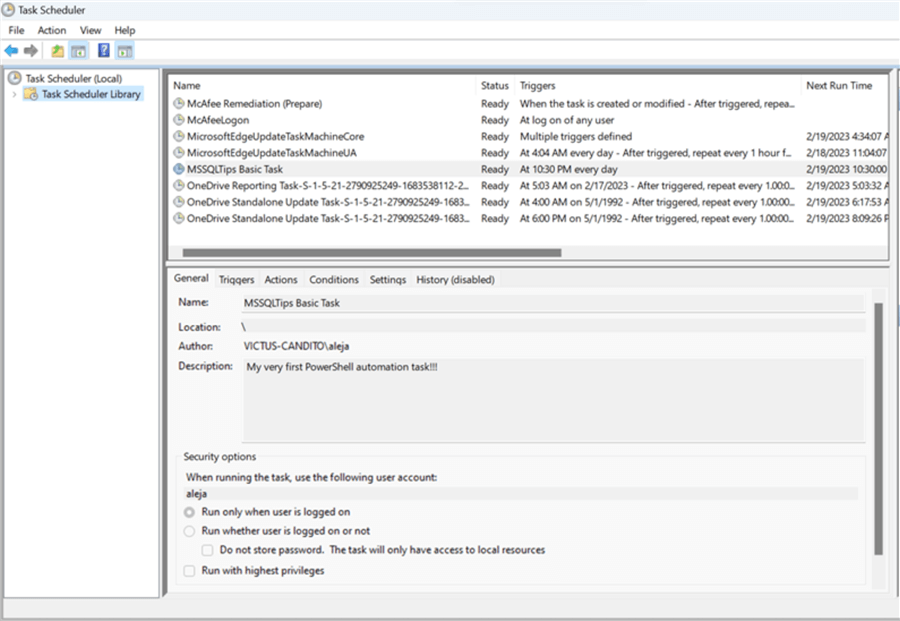
Task: Open the File menu
Action: click(x=16, y=30)
